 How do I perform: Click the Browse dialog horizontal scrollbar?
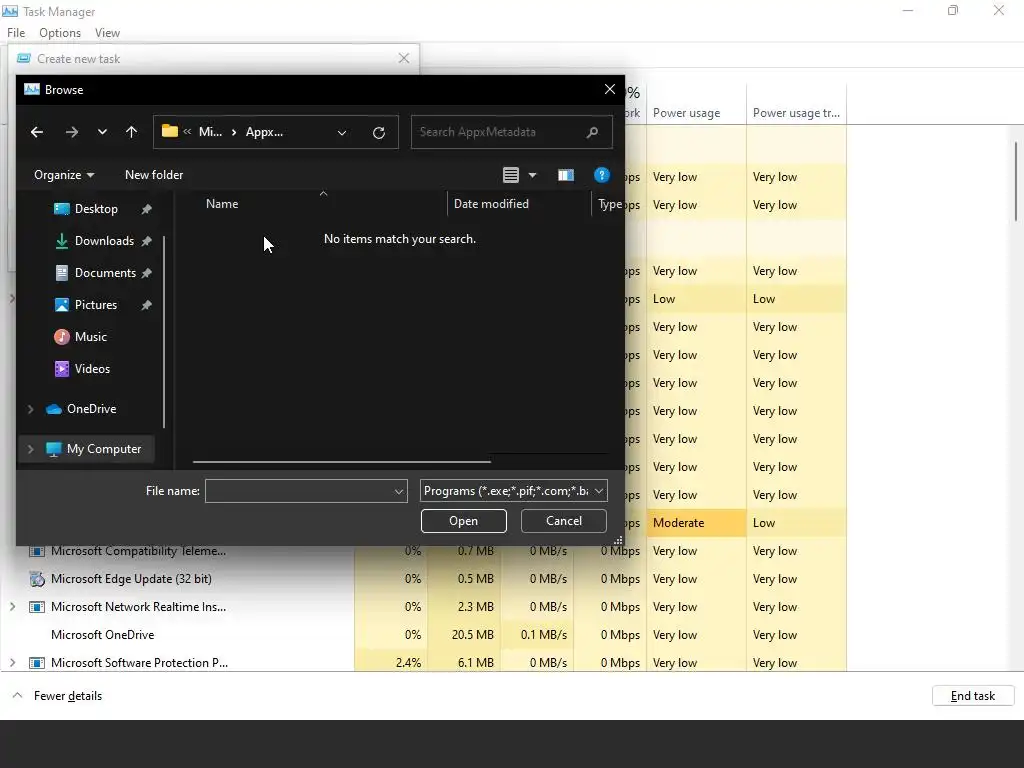tap(342, 462)
